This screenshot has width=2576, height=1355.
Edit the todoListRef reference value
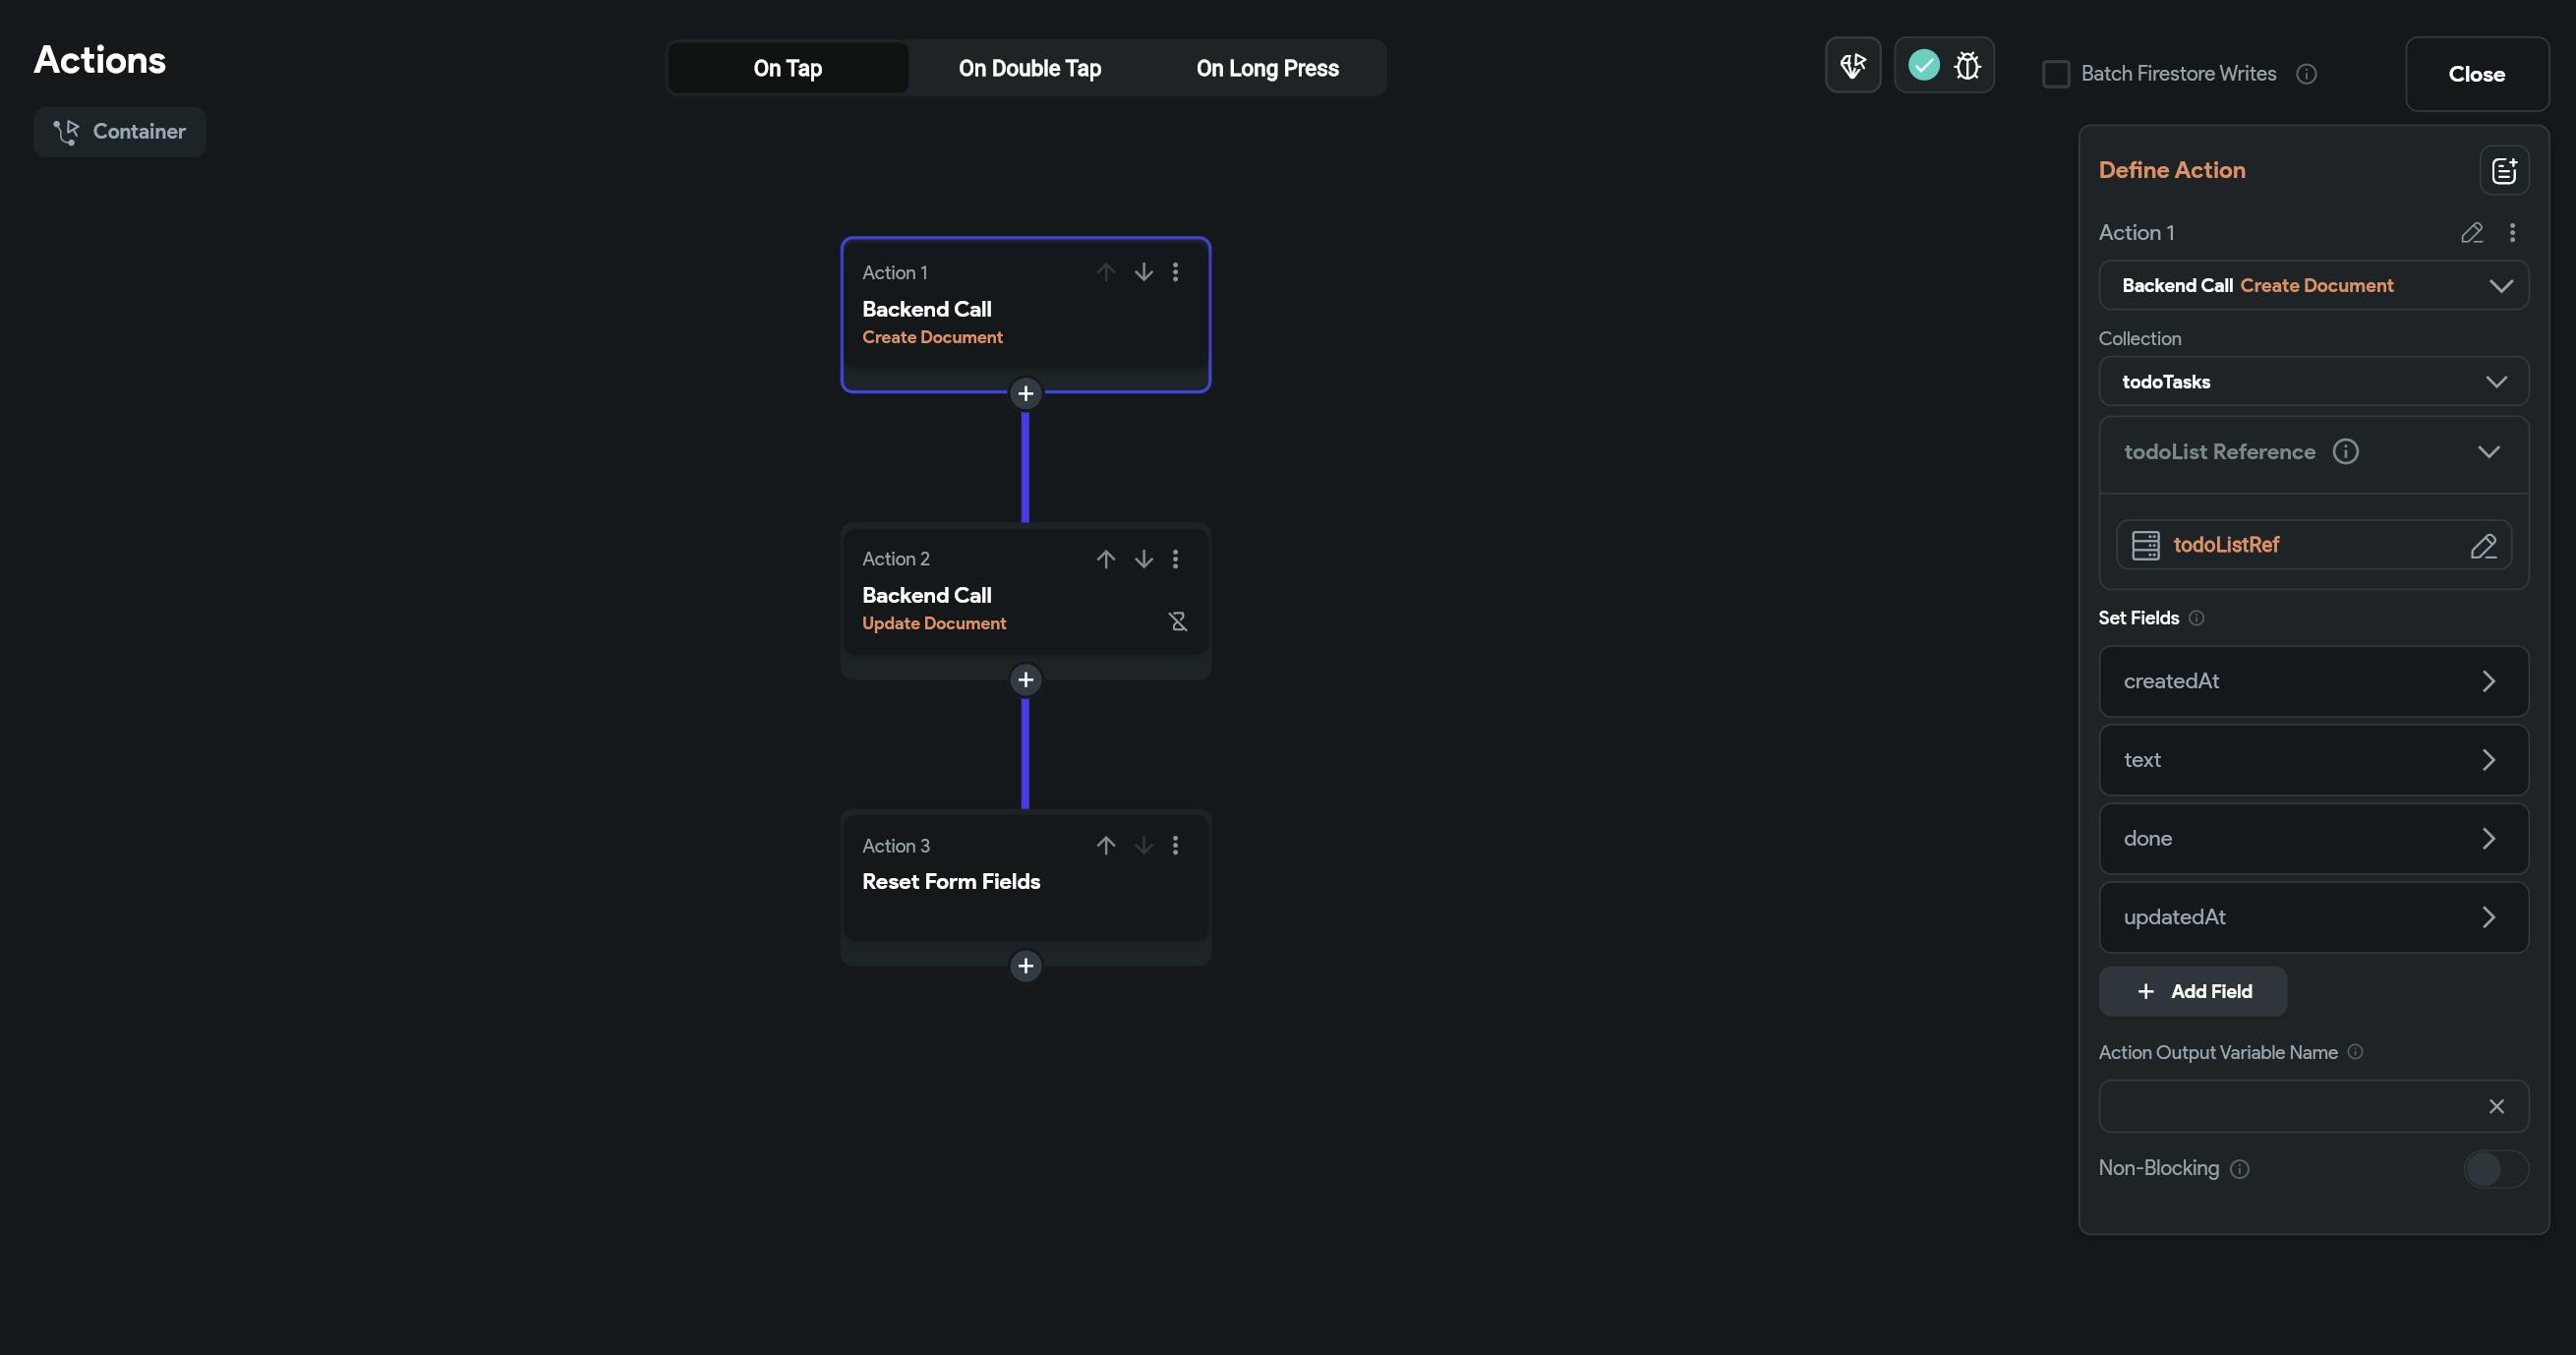pyautogui.click(x=2483, y=545)
